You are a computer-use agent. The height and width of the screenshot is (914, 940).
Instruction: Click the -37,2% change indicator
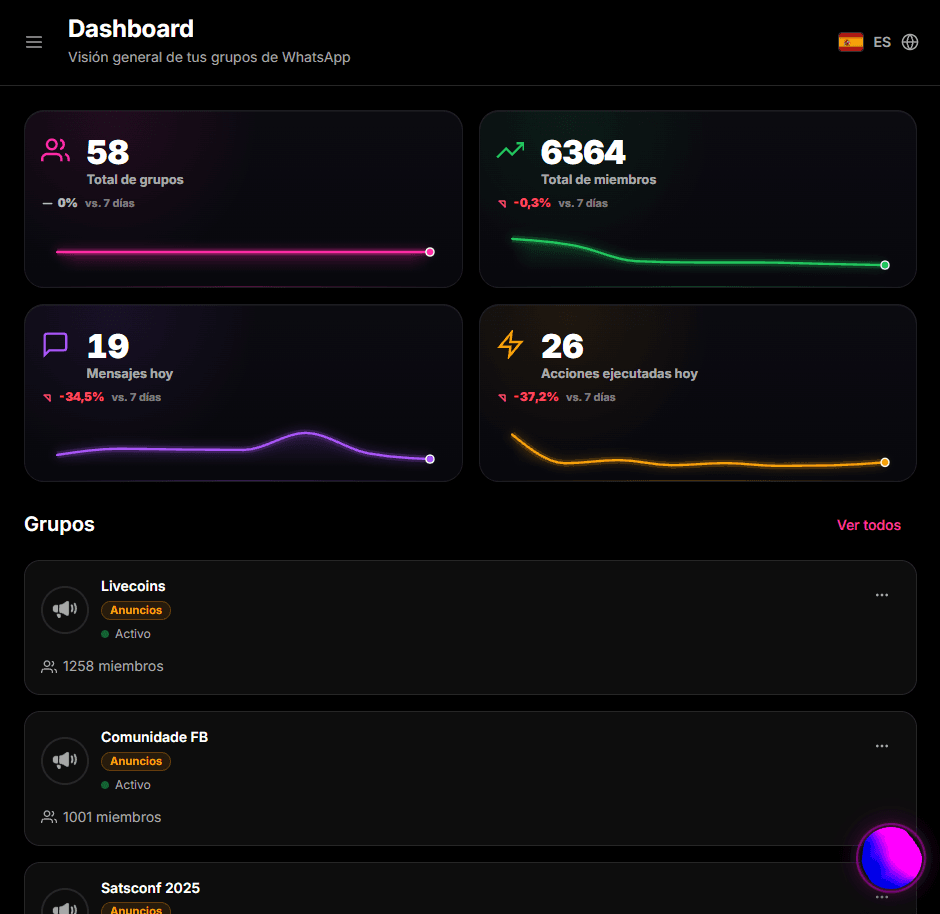tap(536, 397)
